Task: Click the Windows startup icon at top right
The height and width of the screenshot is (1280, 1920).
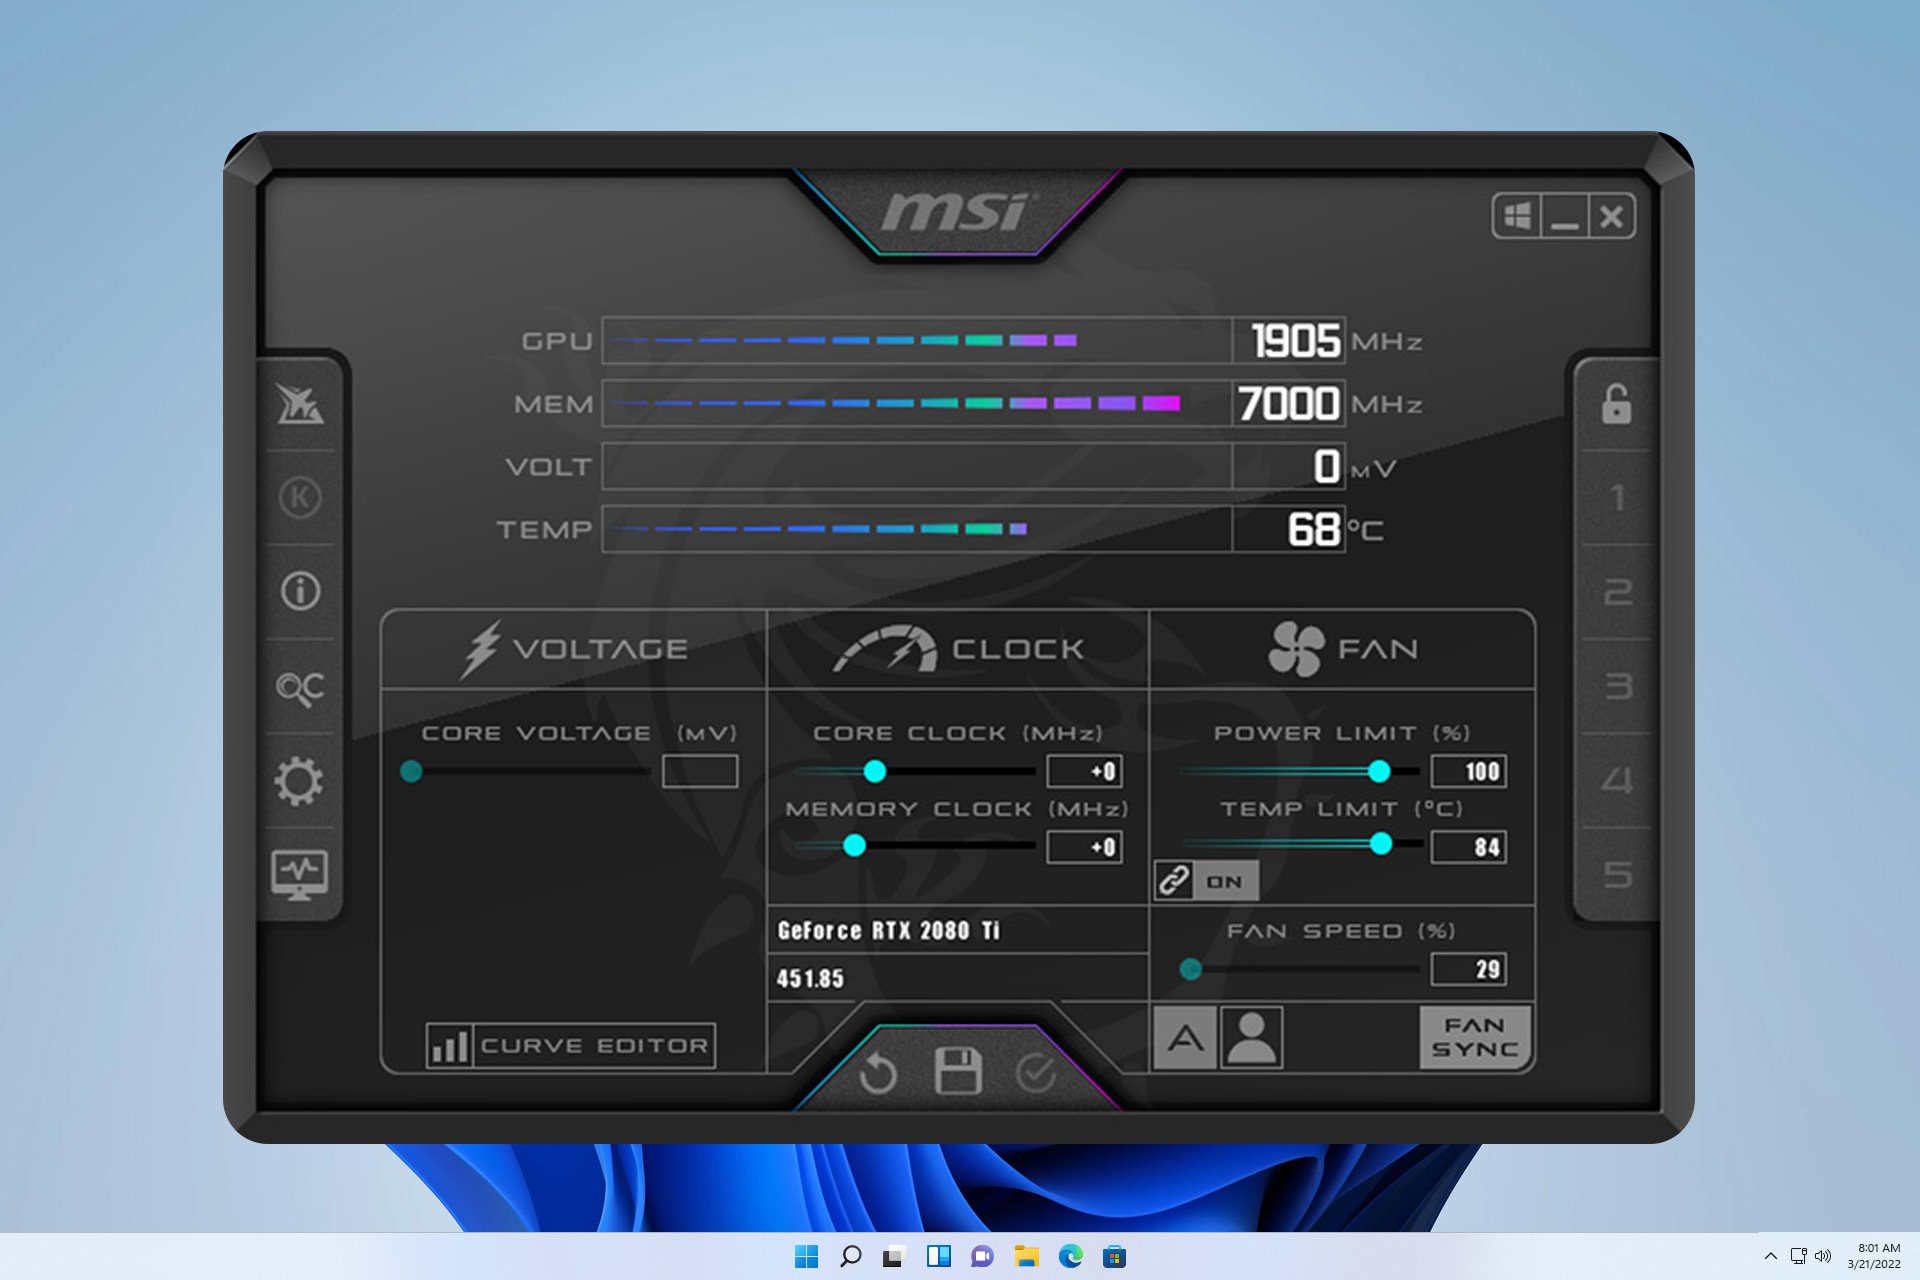Action: coord(1517,216)
